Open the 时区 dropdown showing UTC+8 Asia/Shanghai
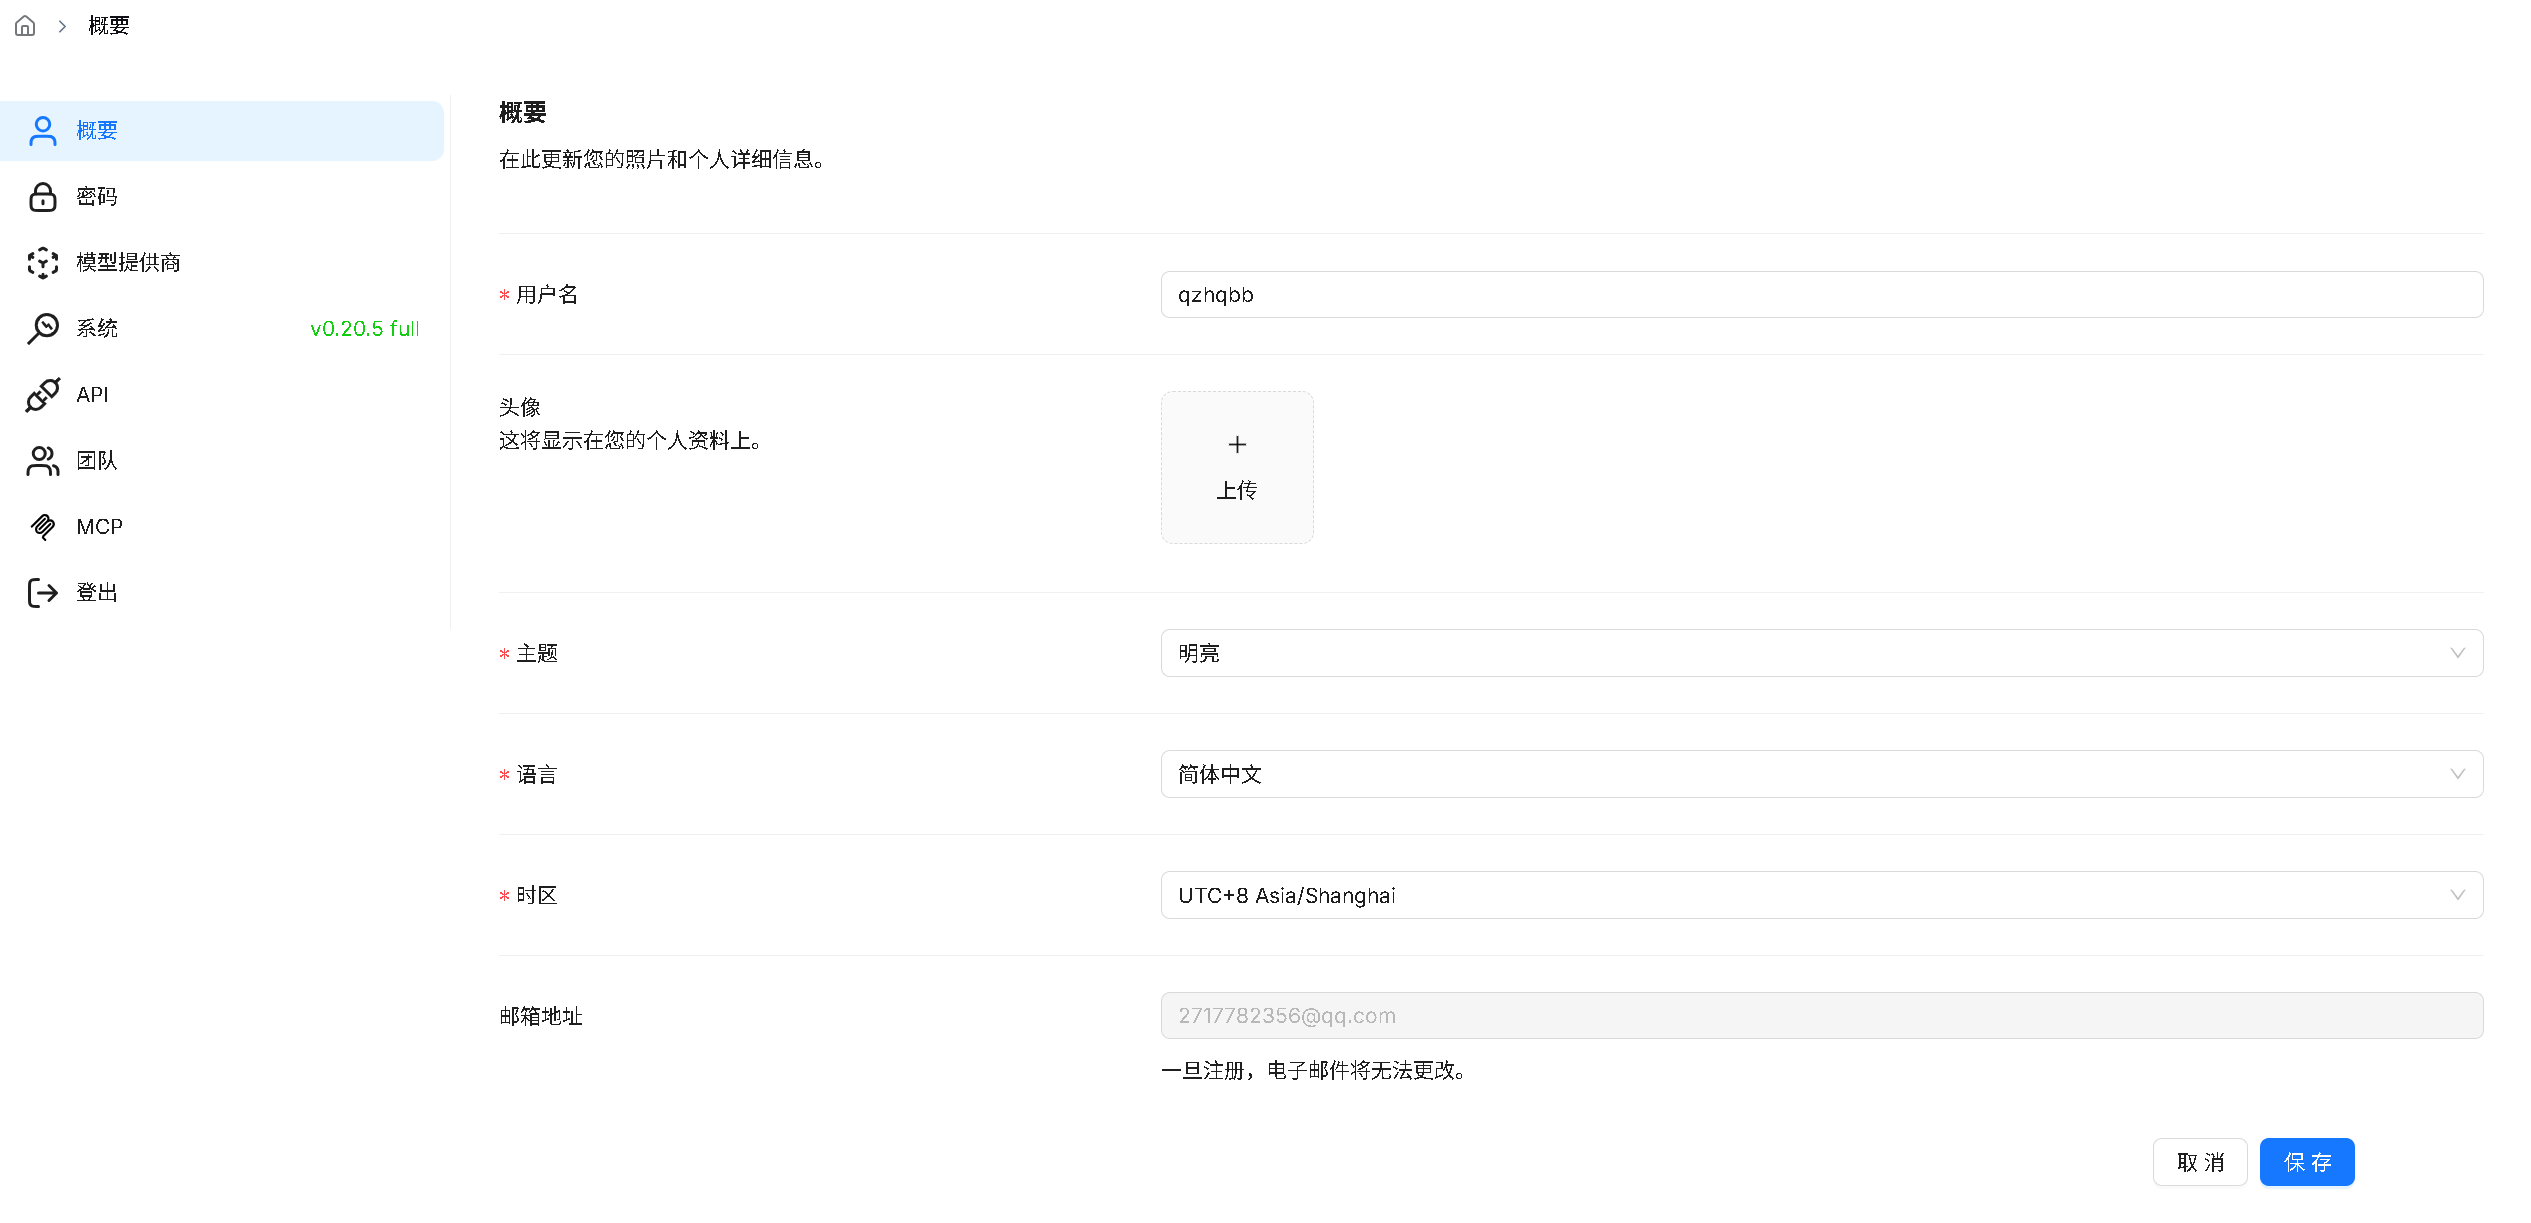This screenshot has width=2531, height=1223. click(1821, 895)
